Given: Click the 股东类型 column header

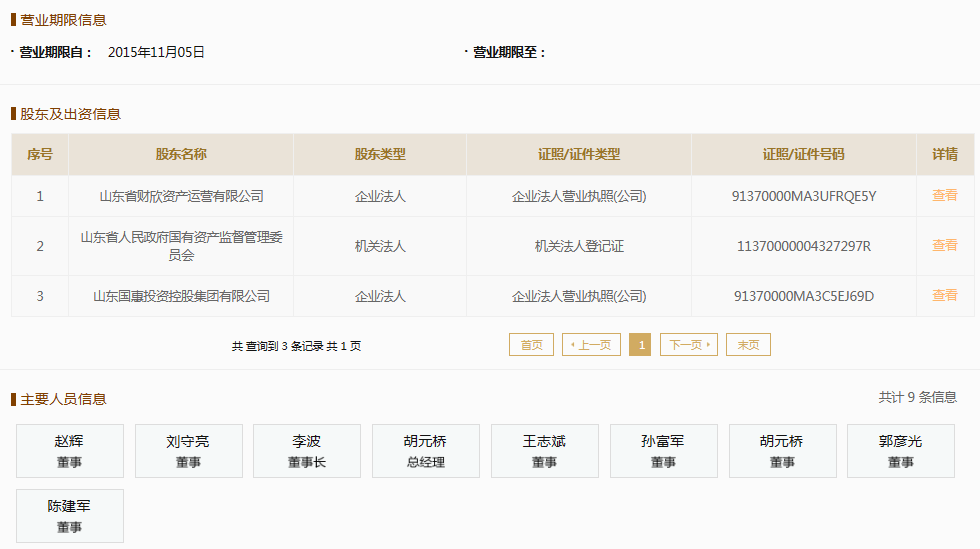Looking at the screenshot, I should (x=380, y=155).
